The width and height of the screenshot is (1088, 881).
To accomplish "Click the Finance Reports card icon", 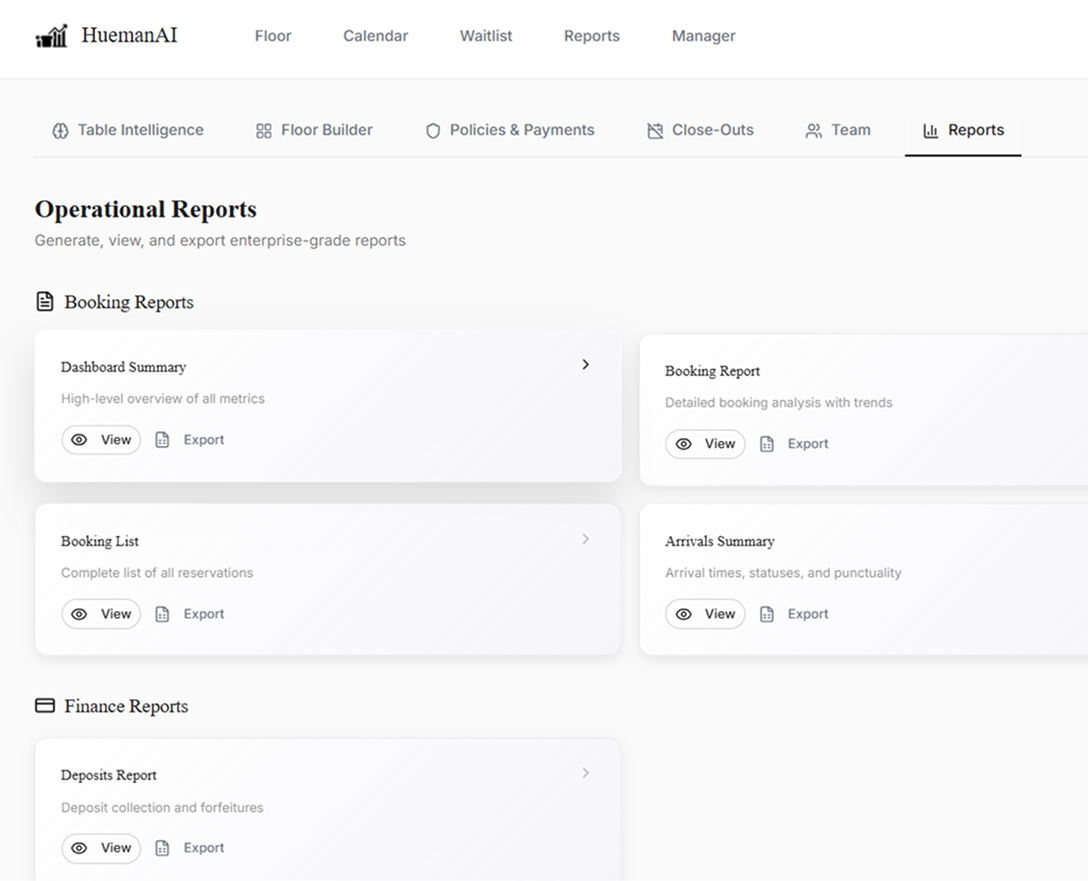I will (x=44, y=706).
